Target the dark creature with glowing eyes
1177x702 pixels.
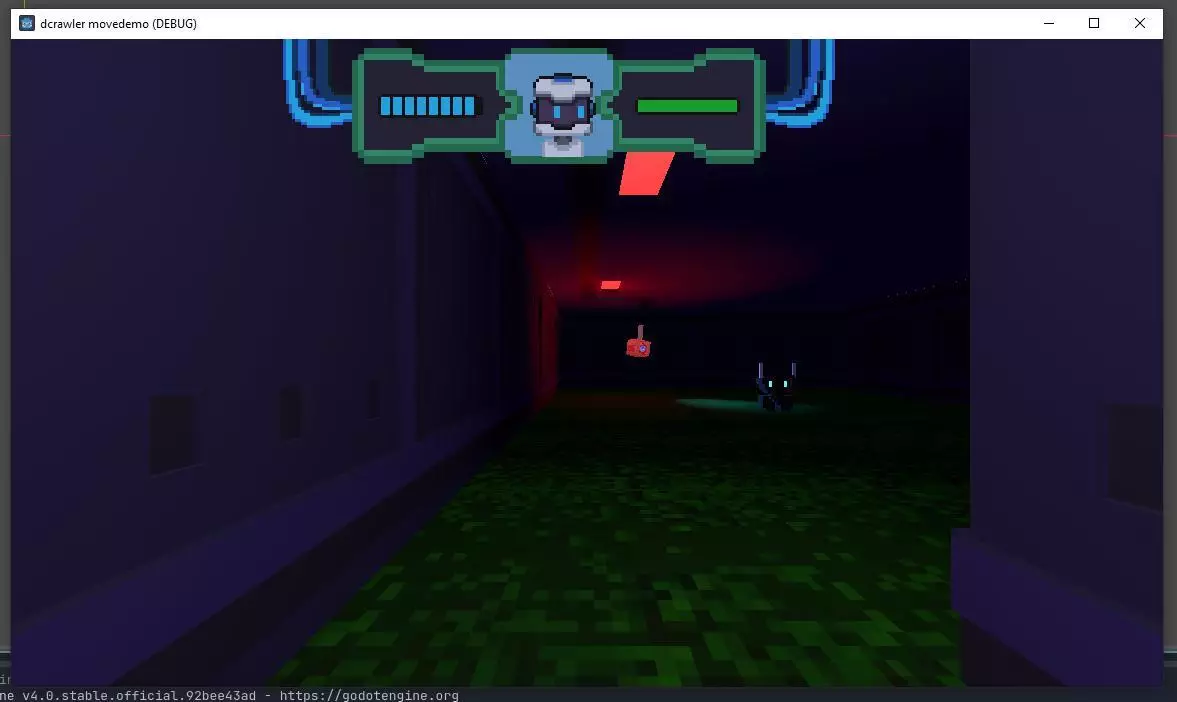[x=776, y=388]
